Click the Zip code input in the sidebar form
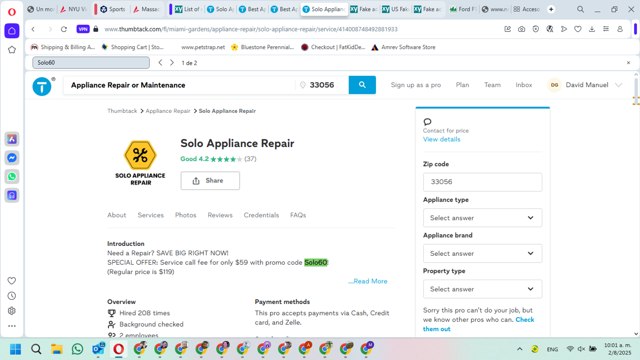640x360 pixels. point(482,182)
